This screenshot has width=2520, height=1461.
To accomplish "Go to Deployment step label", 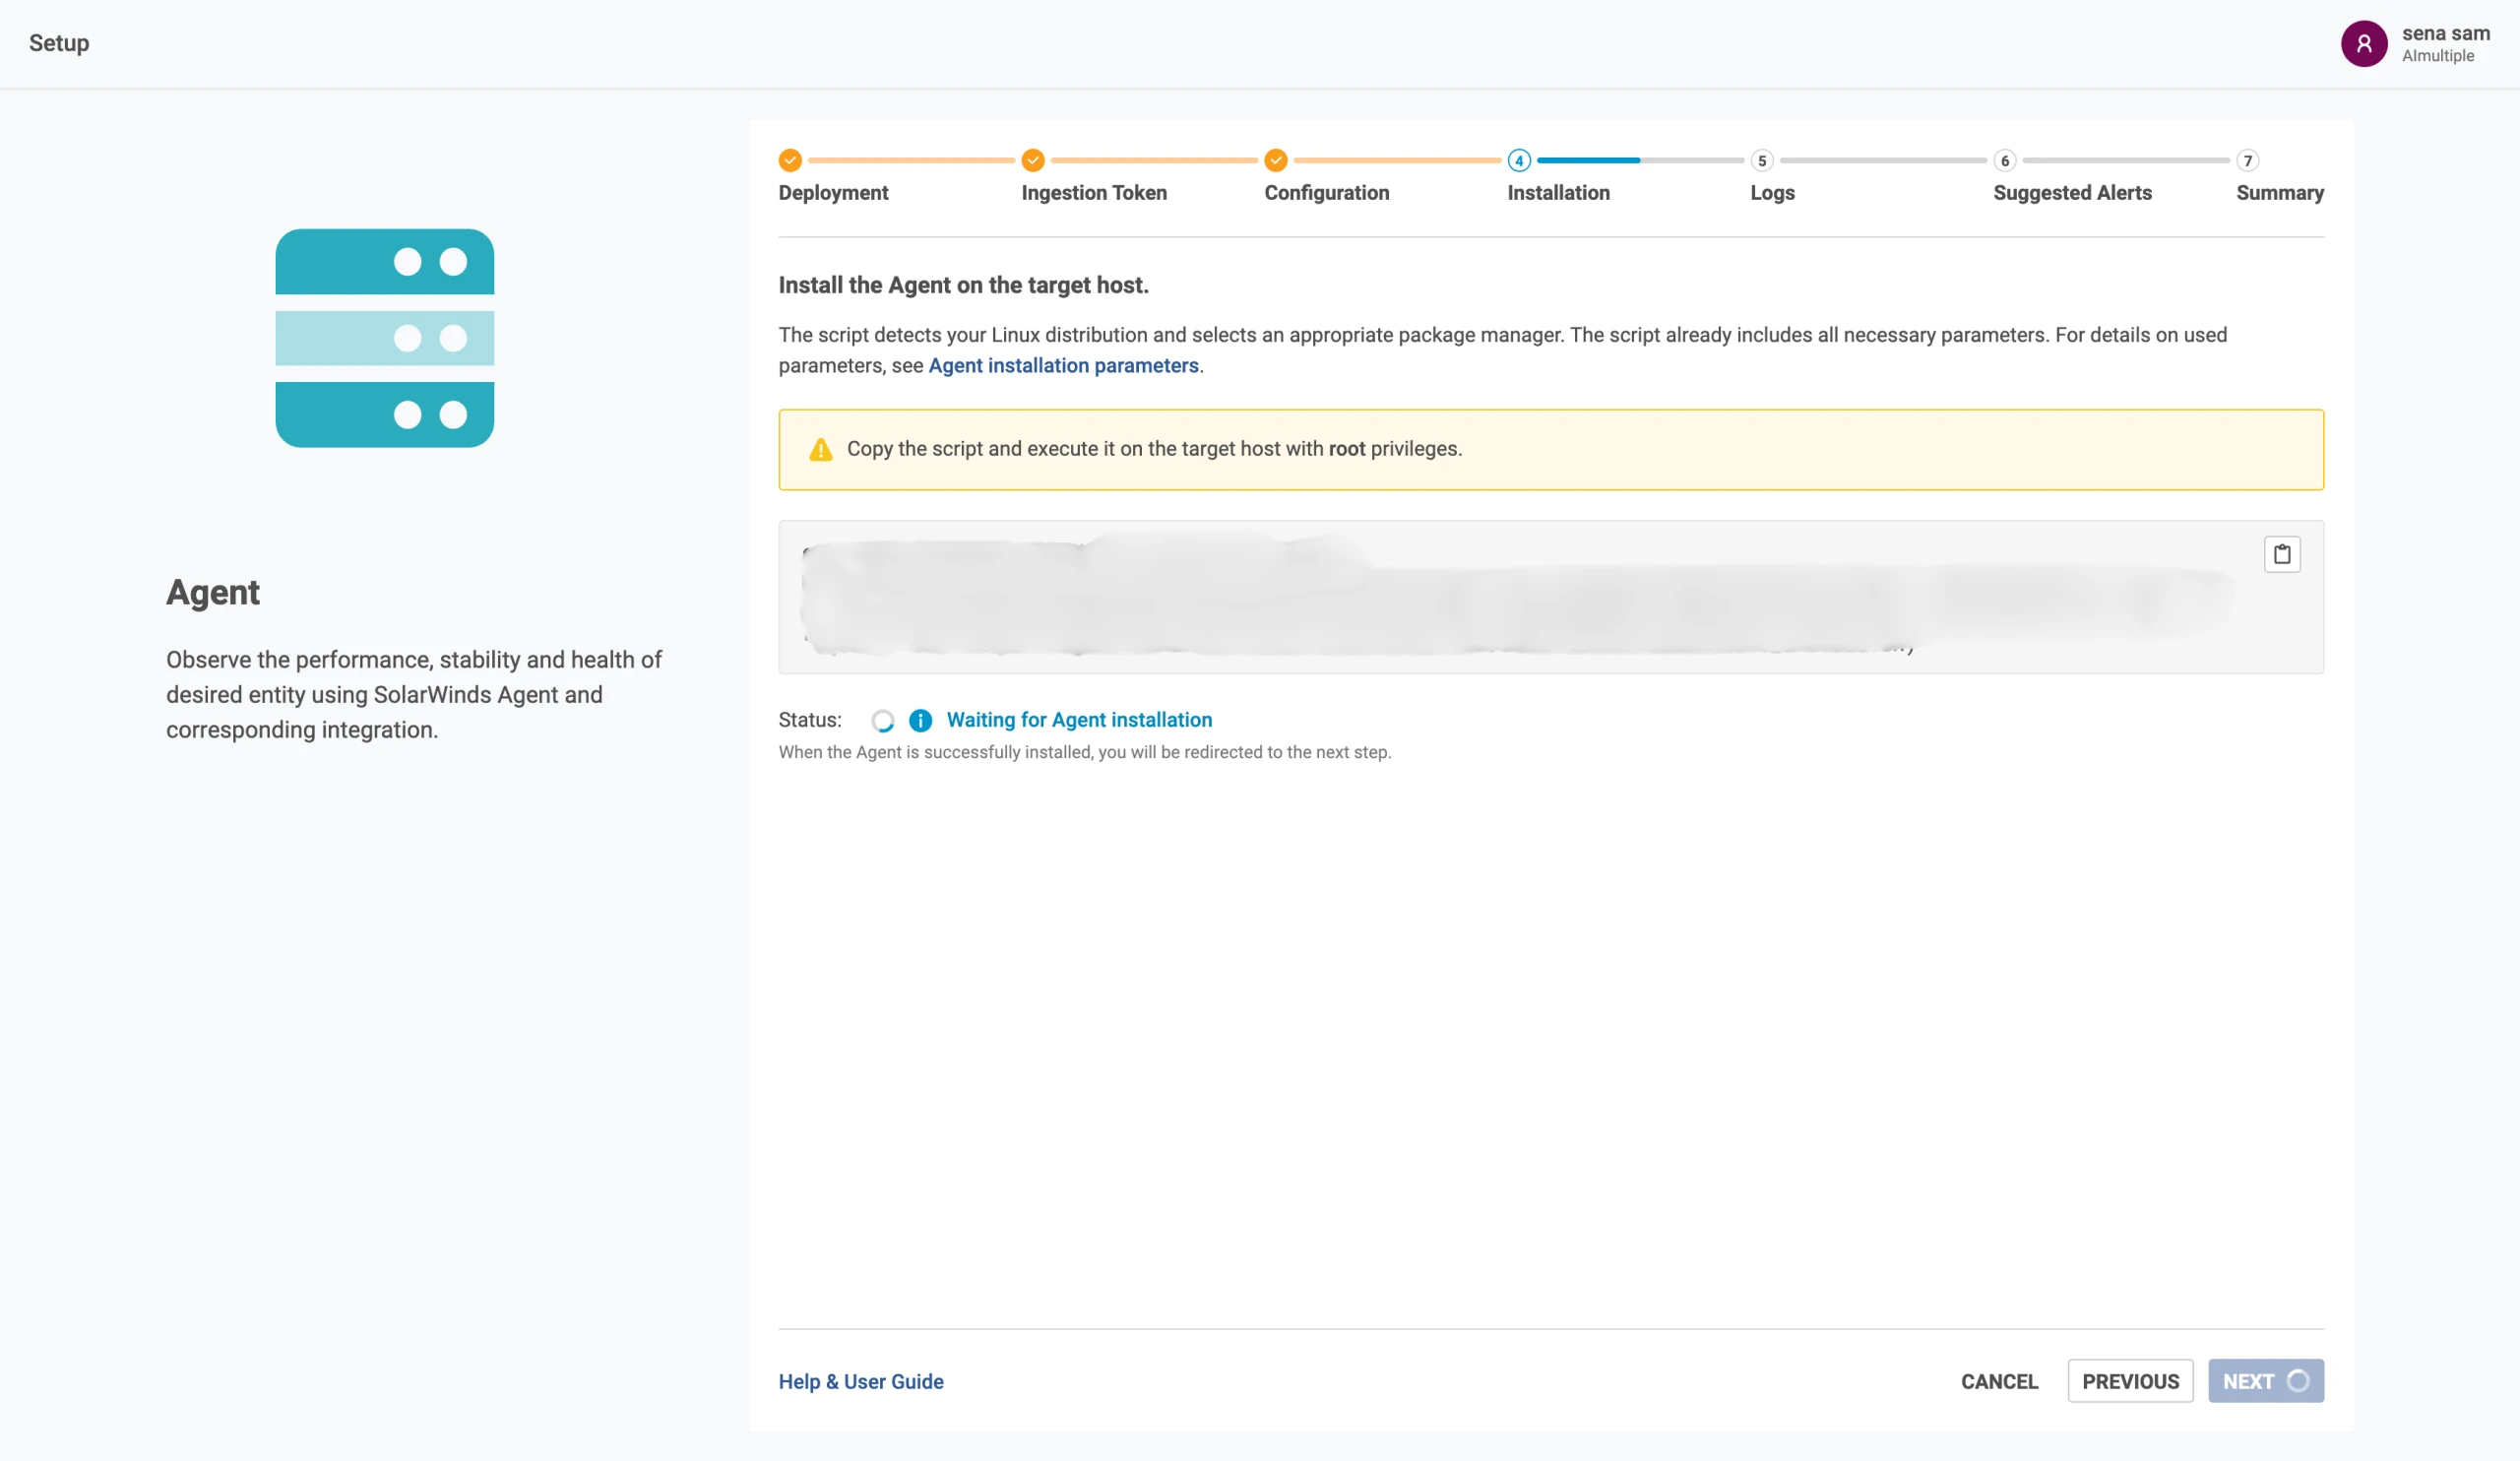I will pos(833,193).
